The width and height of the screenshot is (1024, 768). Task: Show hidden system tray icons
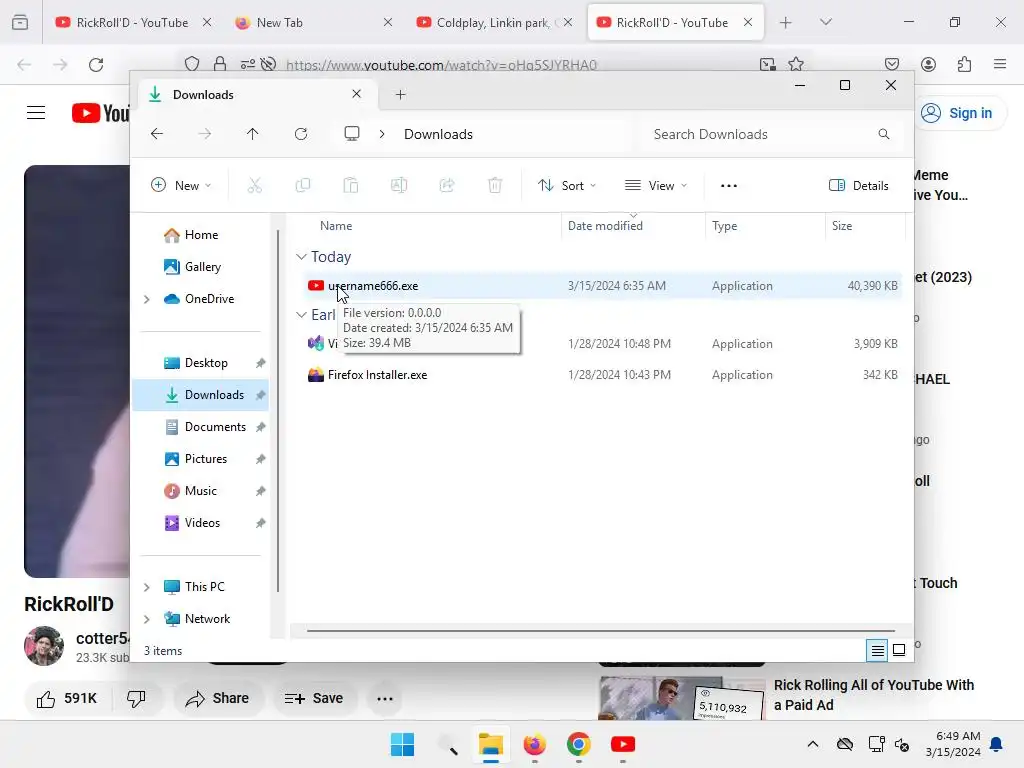point(812,744)
